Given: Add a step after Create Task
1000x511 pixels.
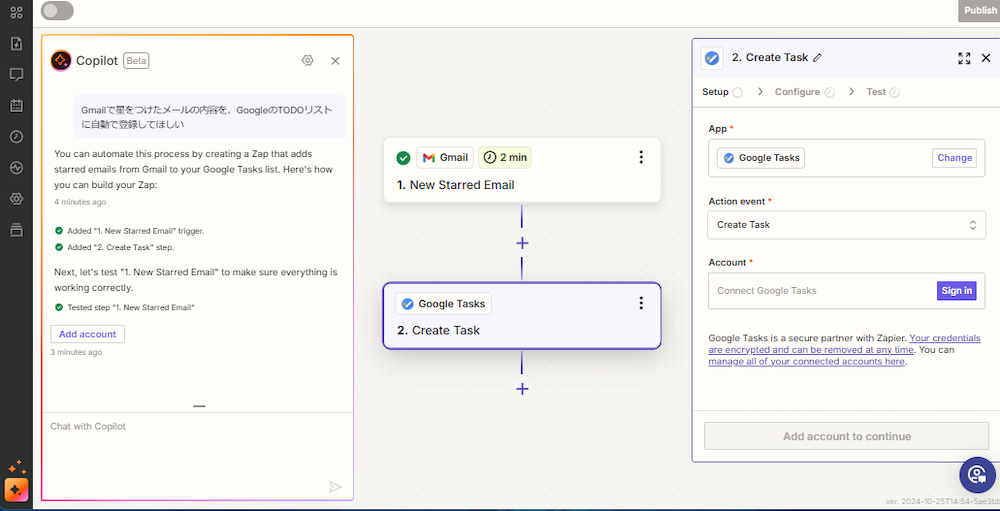Looking at the screenshot, I should coord(522,389).
